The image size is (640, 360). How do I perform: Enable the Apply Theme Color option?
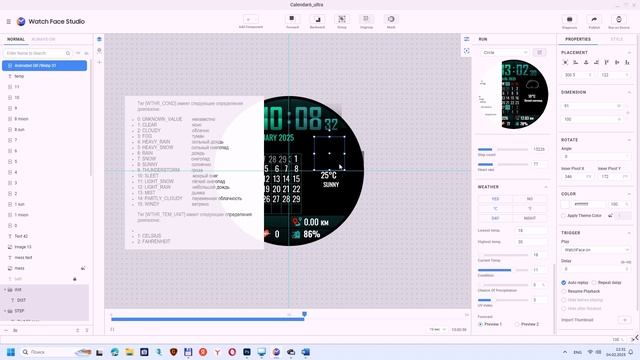[x=564, y=216]
